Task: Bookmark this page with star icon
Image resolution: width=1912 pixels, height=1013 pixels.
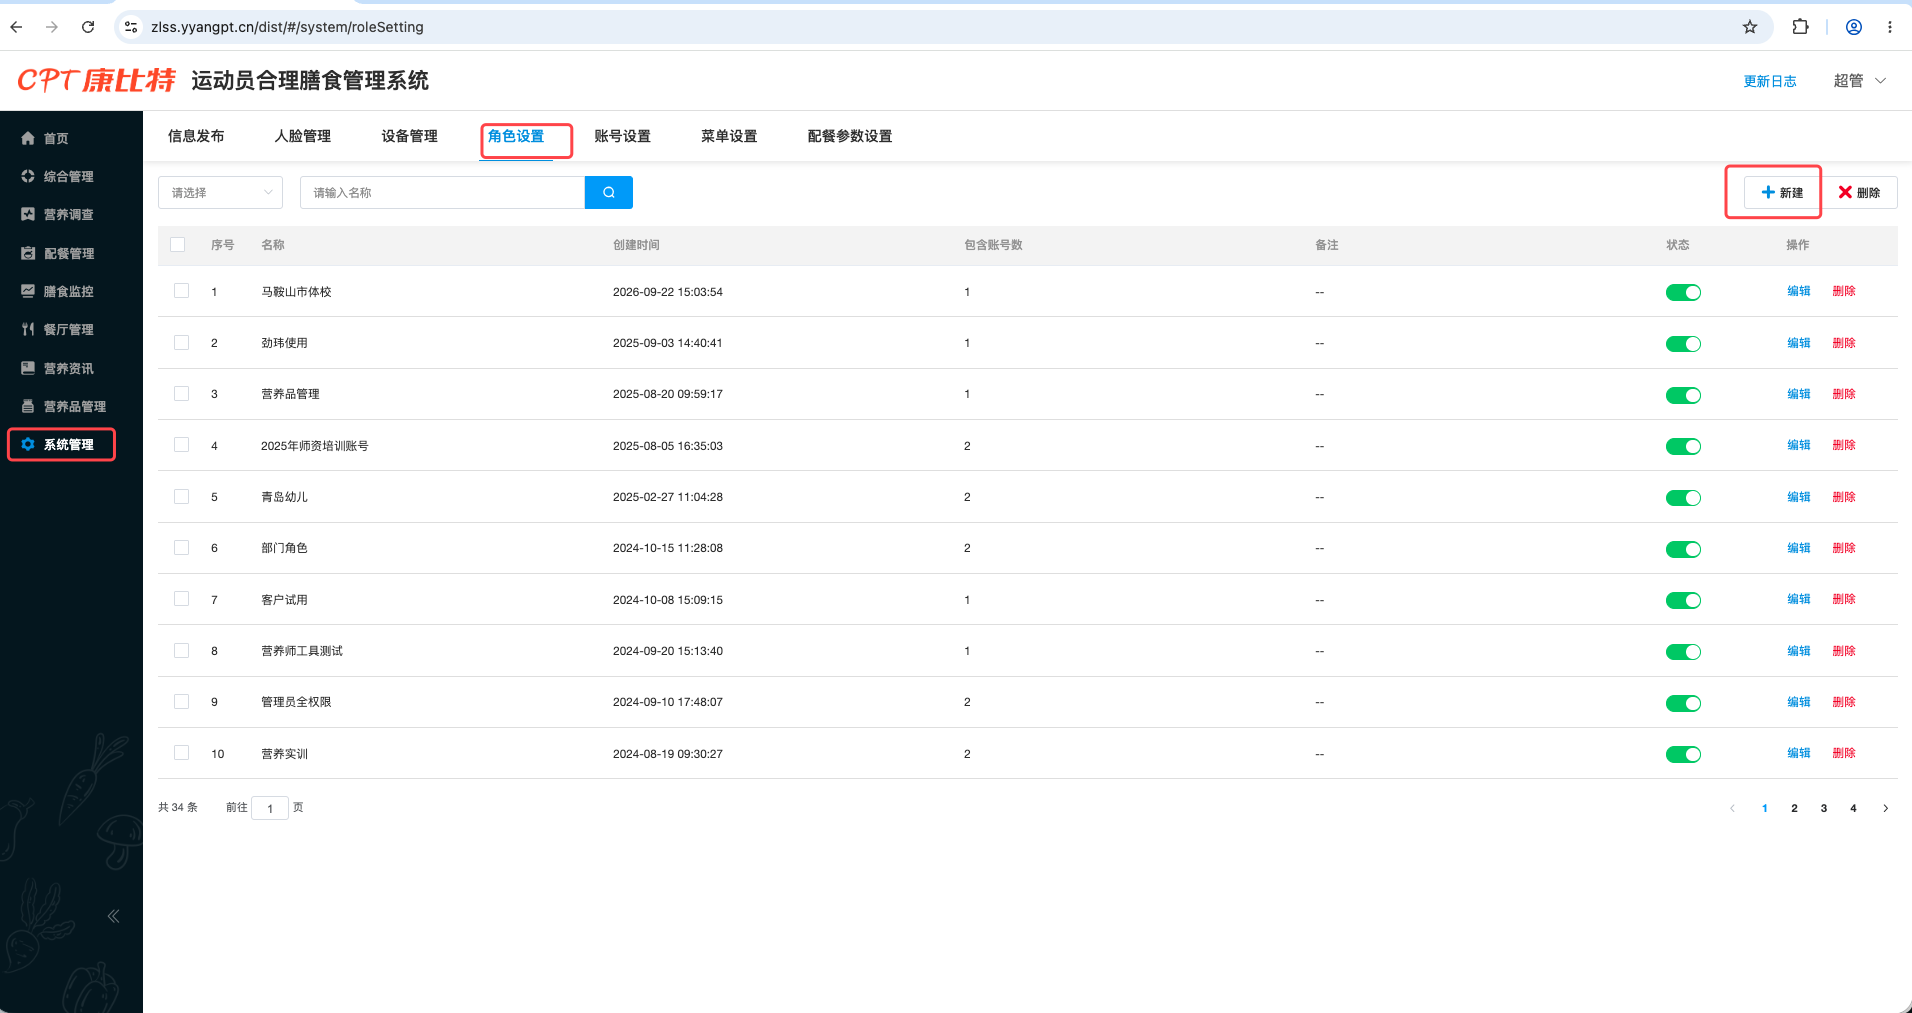Action: [1750, 27]
